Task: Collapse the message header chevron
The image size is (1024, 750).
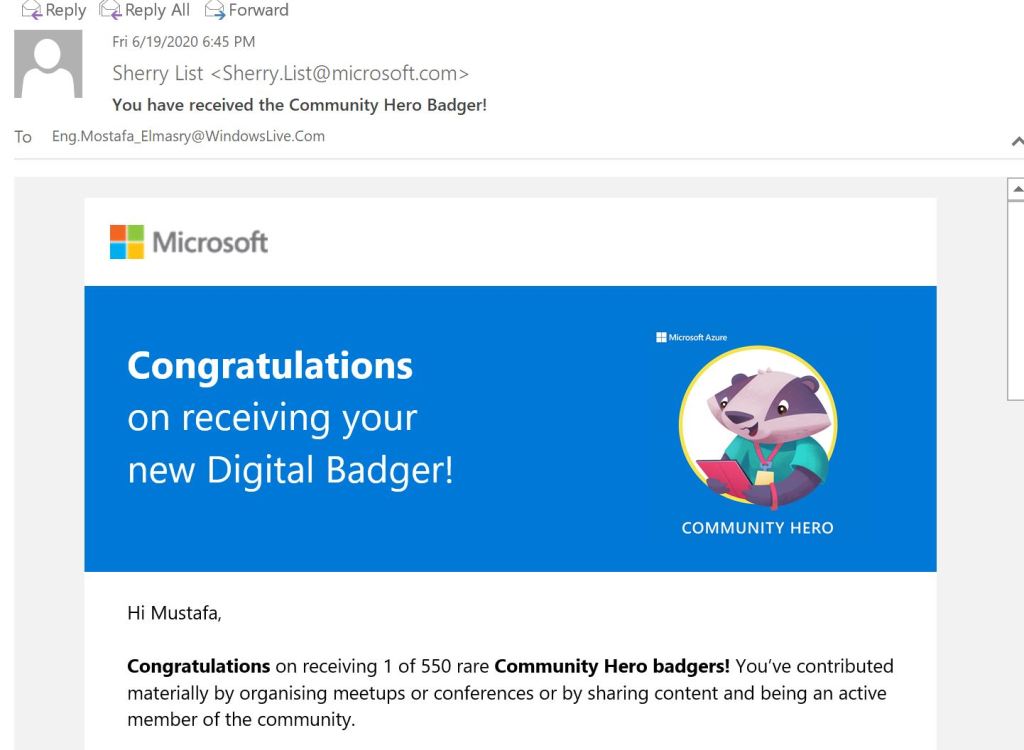Action: [1017, 143]
